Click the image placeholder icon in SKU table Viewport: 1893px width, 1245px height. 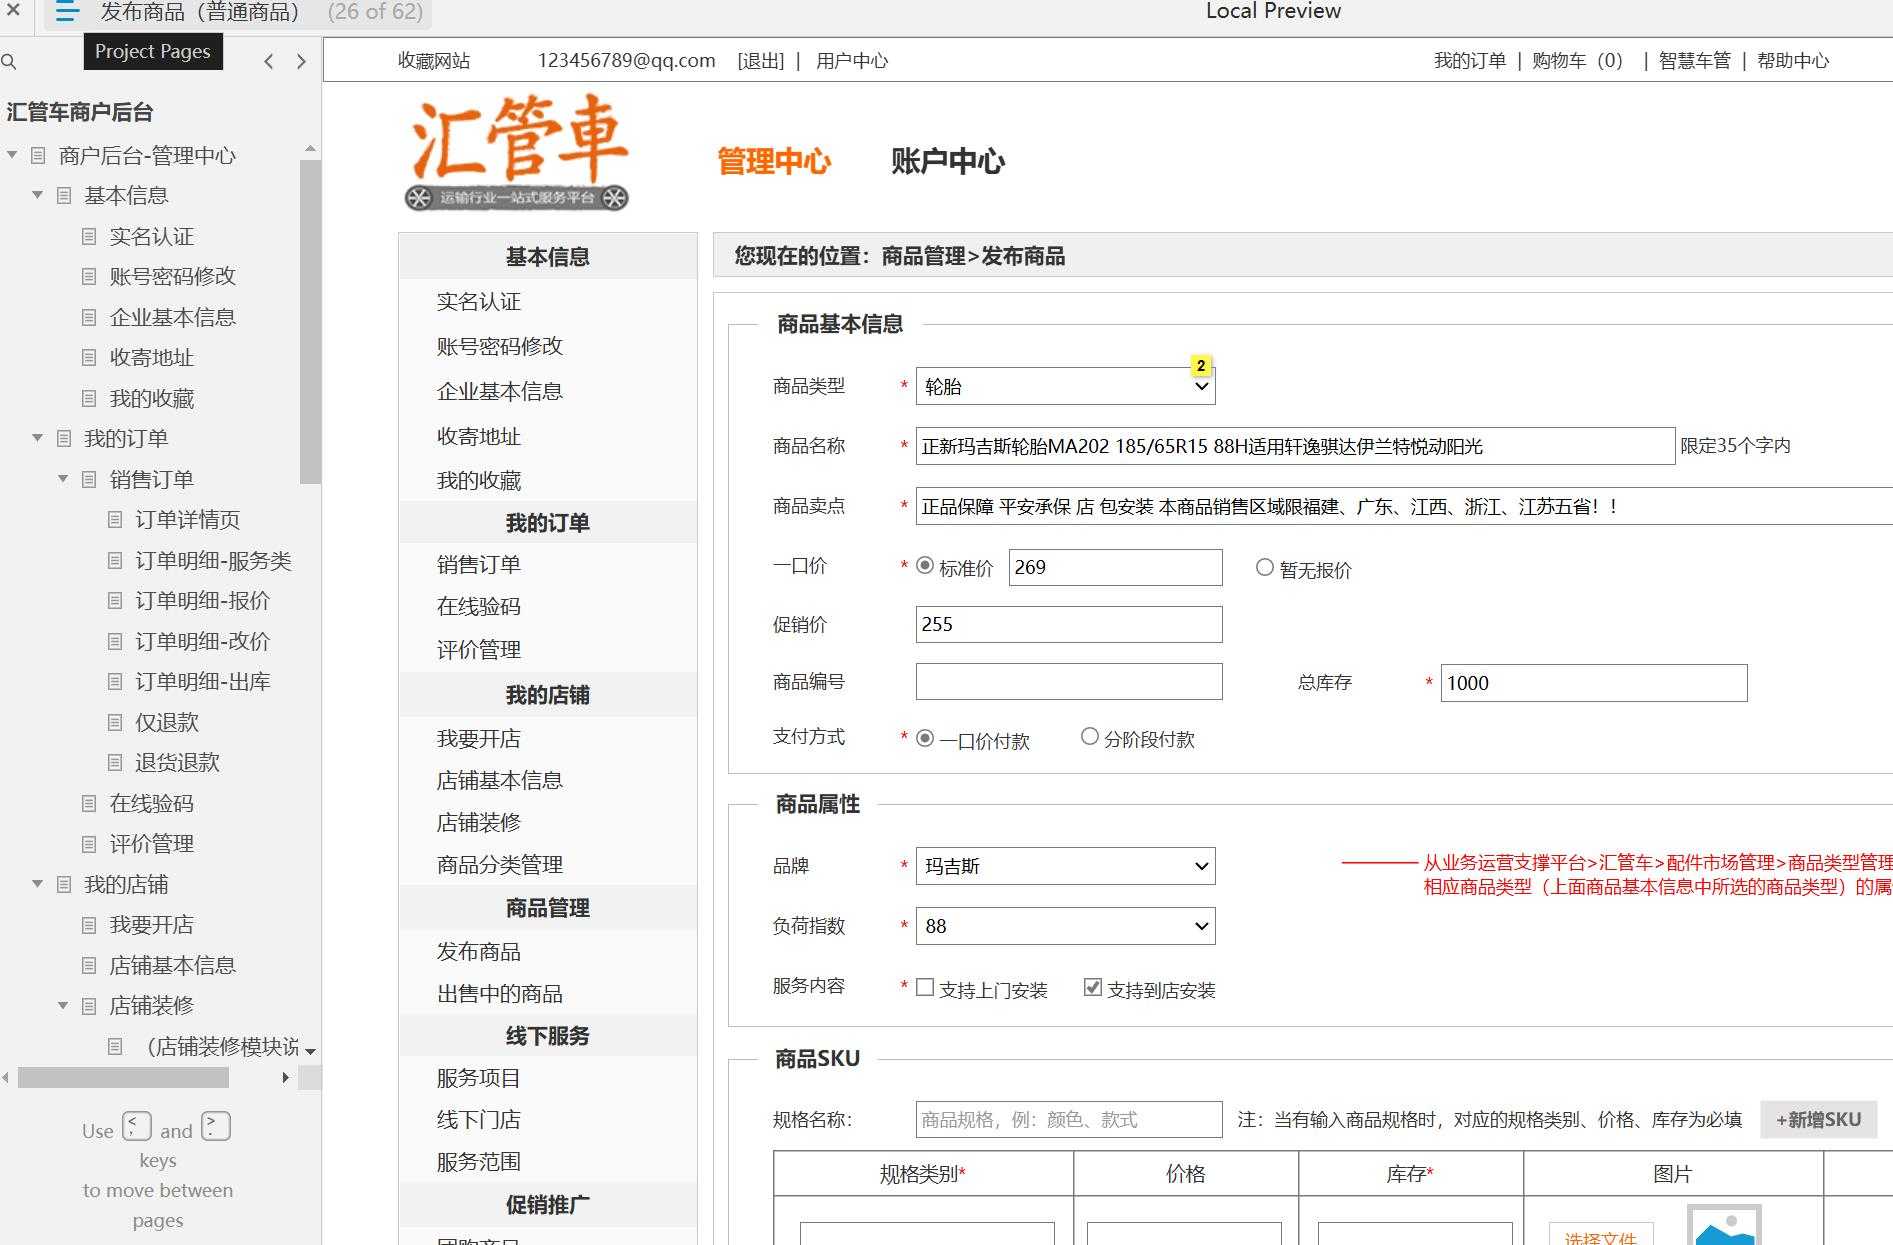click(1723, 1226)
